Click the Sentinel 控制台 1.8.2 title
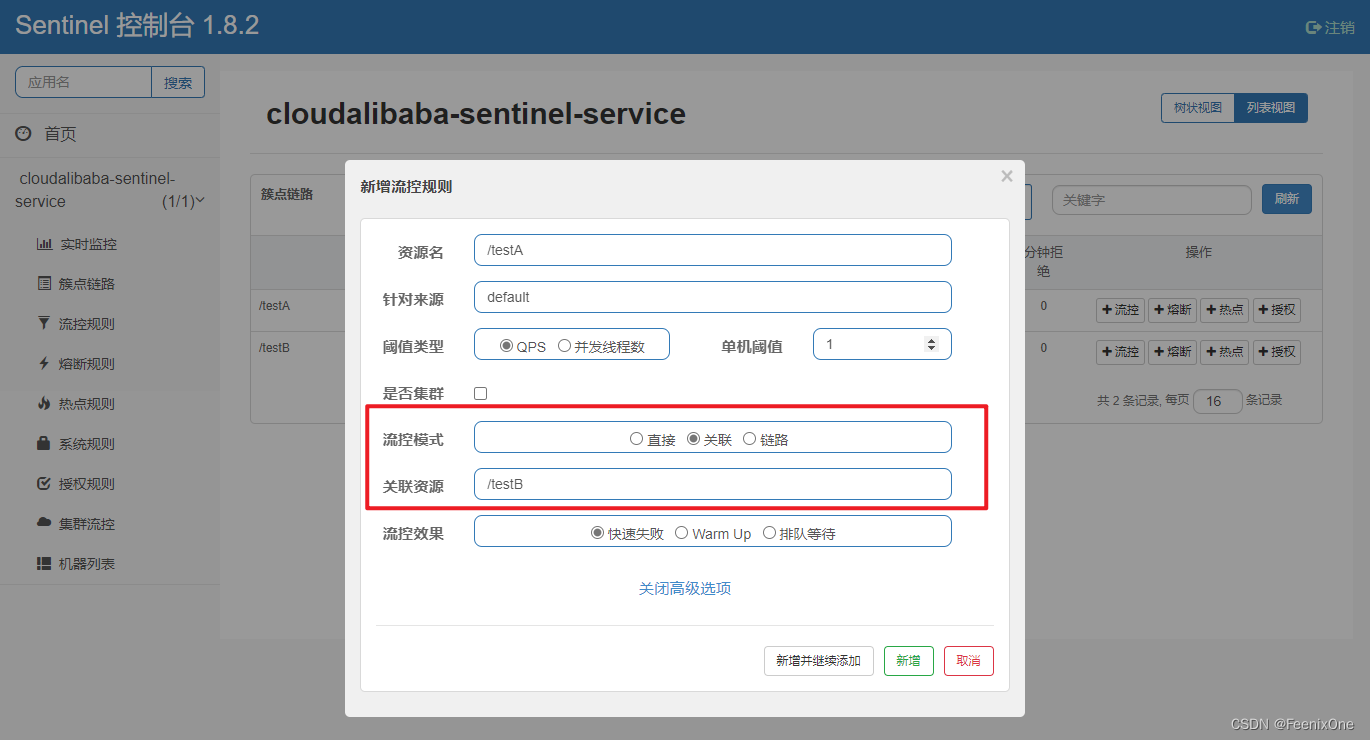Screen dimensions: 1370x740 click(x=137, y=26)
